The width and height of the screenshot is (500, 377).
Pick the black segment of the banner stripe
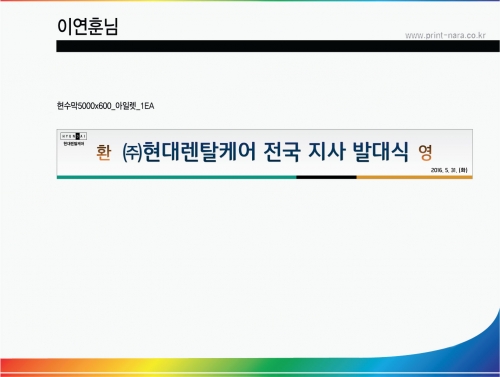click(x=326, y=177)
